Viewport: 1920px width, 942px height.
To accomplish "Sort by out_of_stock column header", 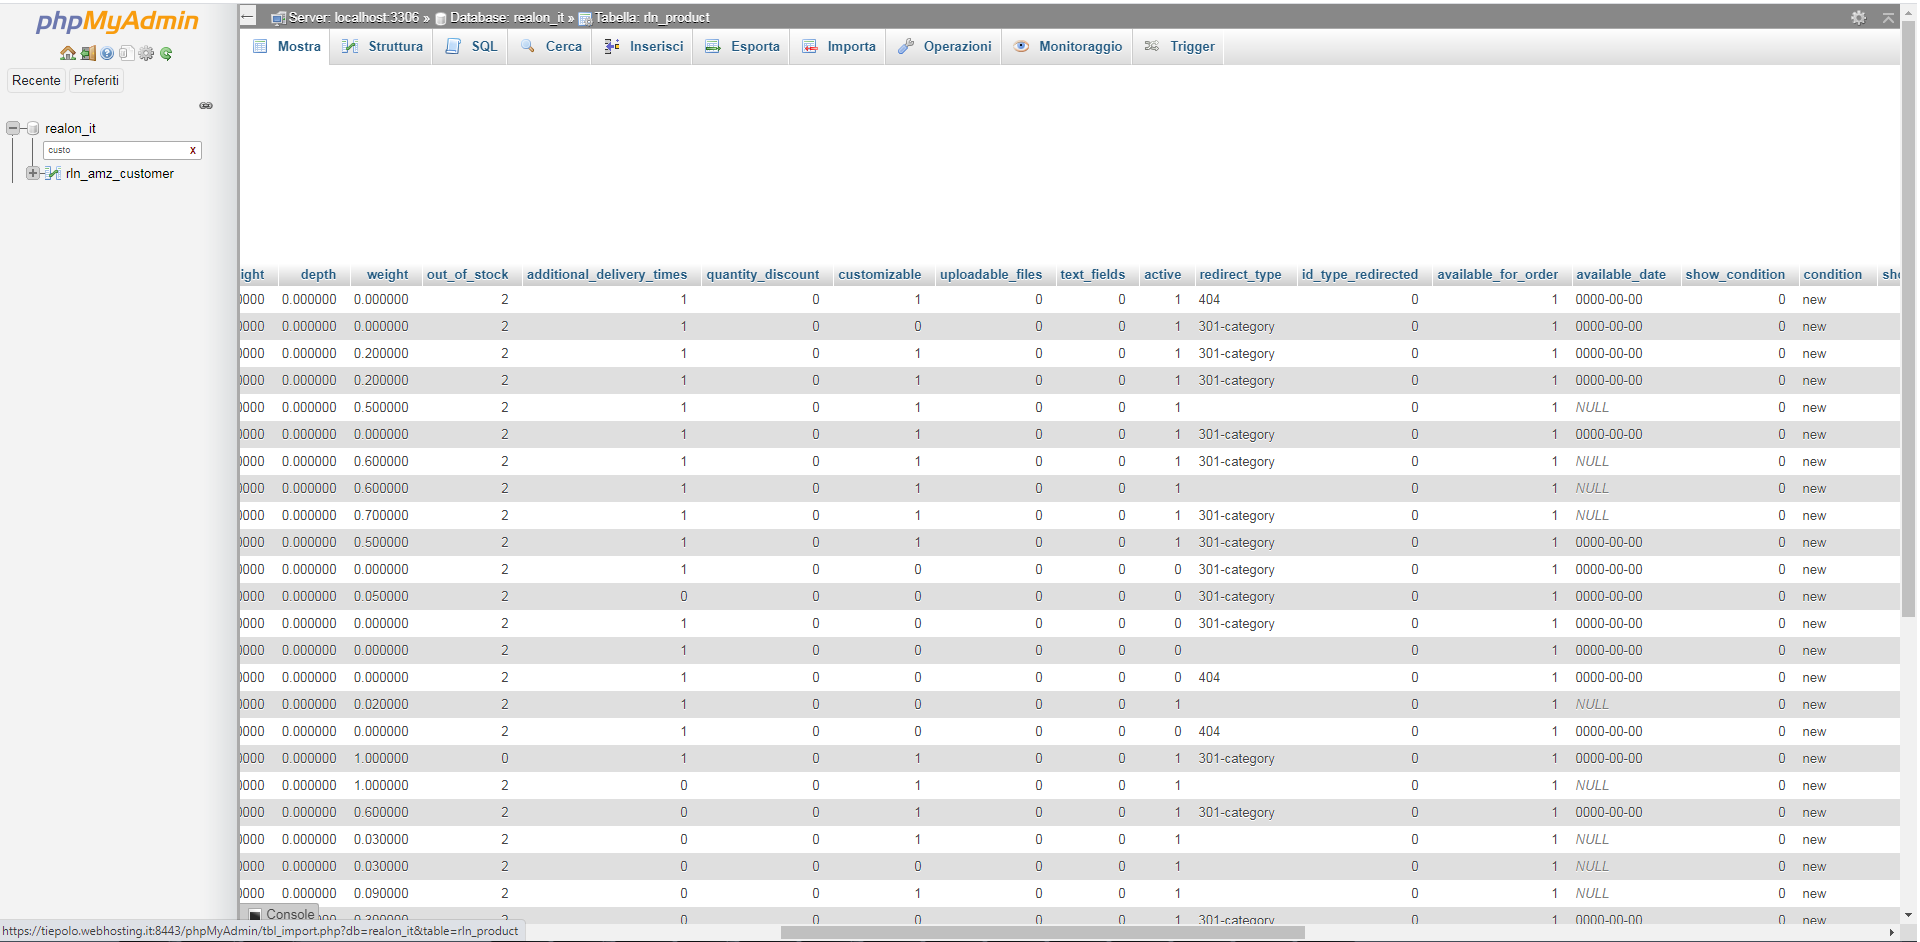I will click(467, 274).
